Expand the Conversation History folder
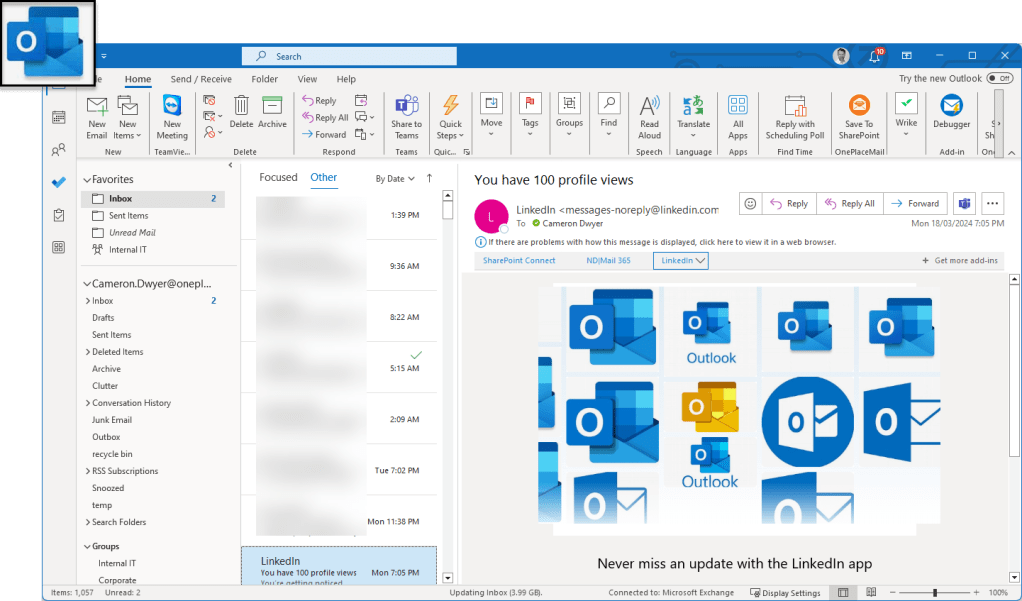This screenshot has height=601, width=1022. [x=88, y=403]
